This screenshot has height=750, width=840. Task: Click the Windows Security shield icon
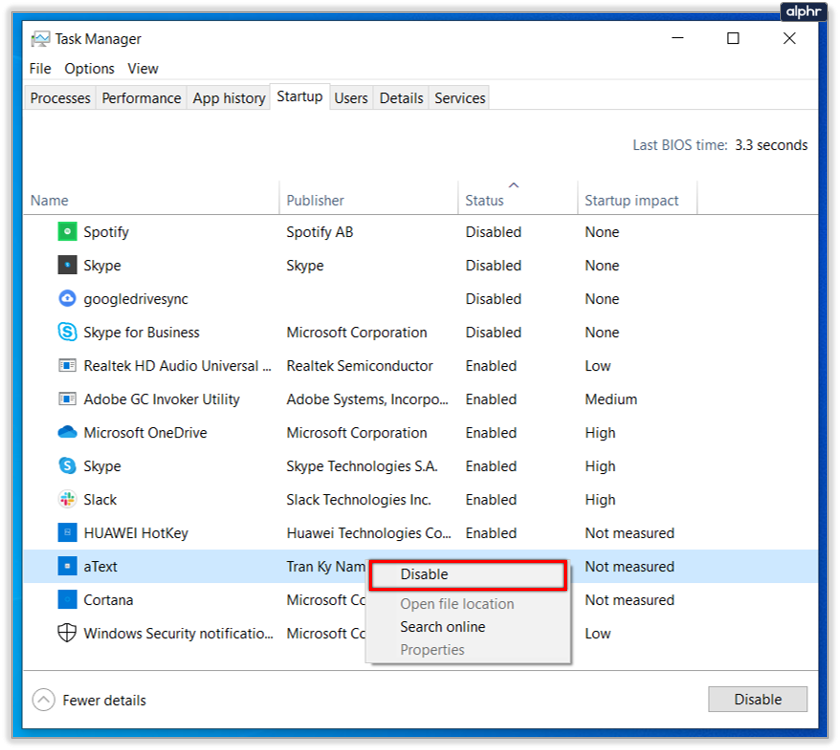point(67,633)
